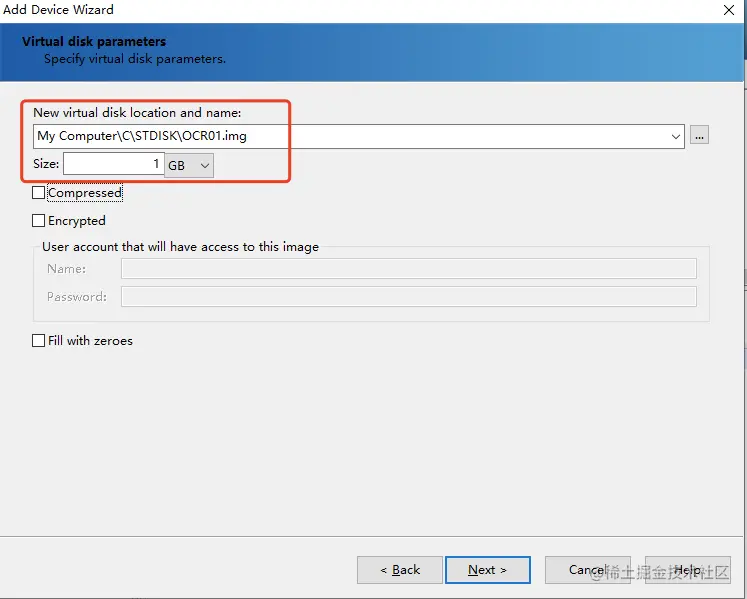Close the Add Device Wizard window
This screenshot has width=747, height=599.
click(728, 10)
